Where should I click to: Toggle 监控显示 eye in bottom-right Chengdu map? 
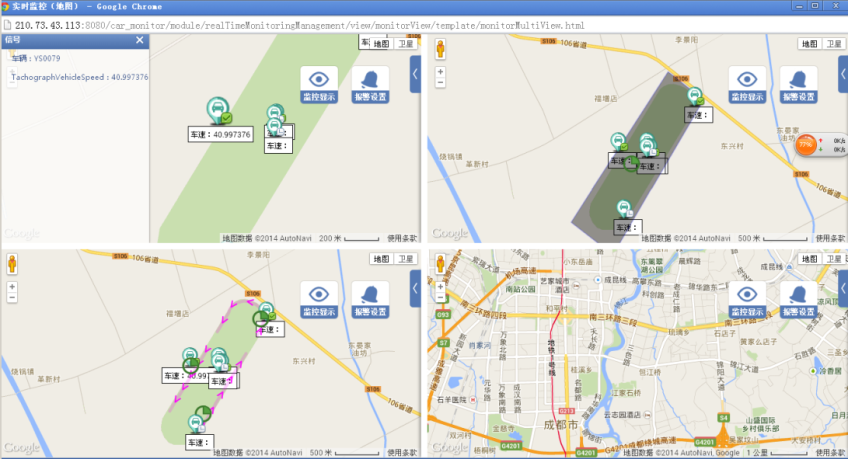[x=747, y=300]
